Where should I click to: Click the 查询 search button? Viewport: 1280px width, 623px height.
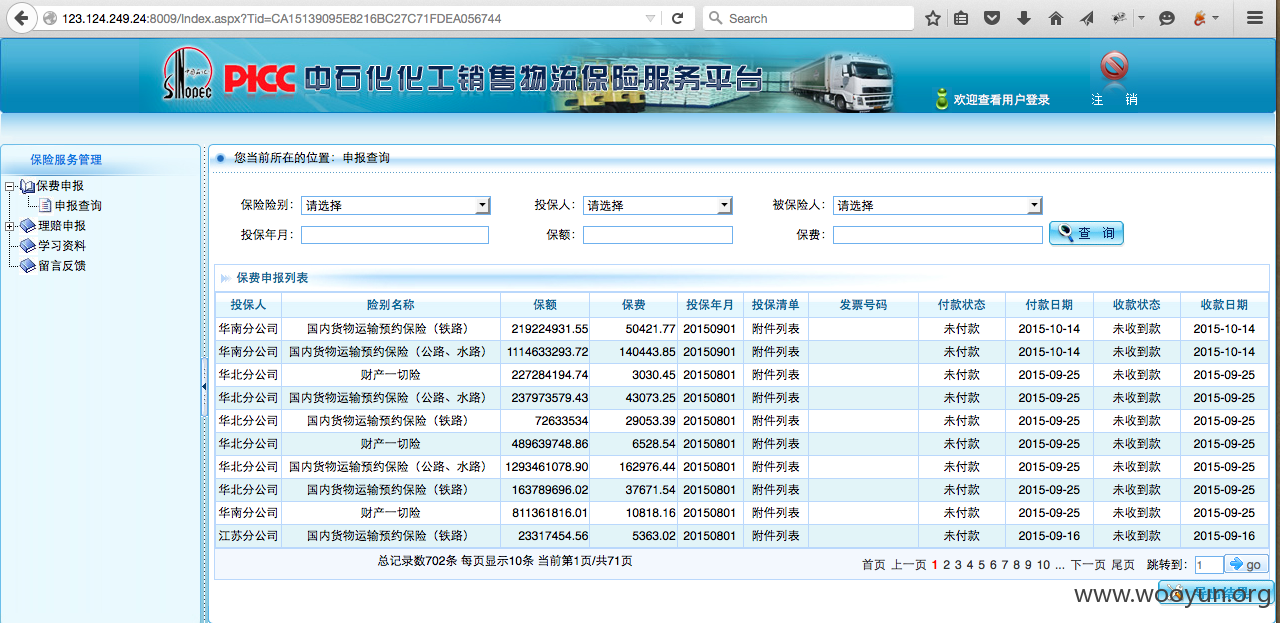click(1086, 233)
